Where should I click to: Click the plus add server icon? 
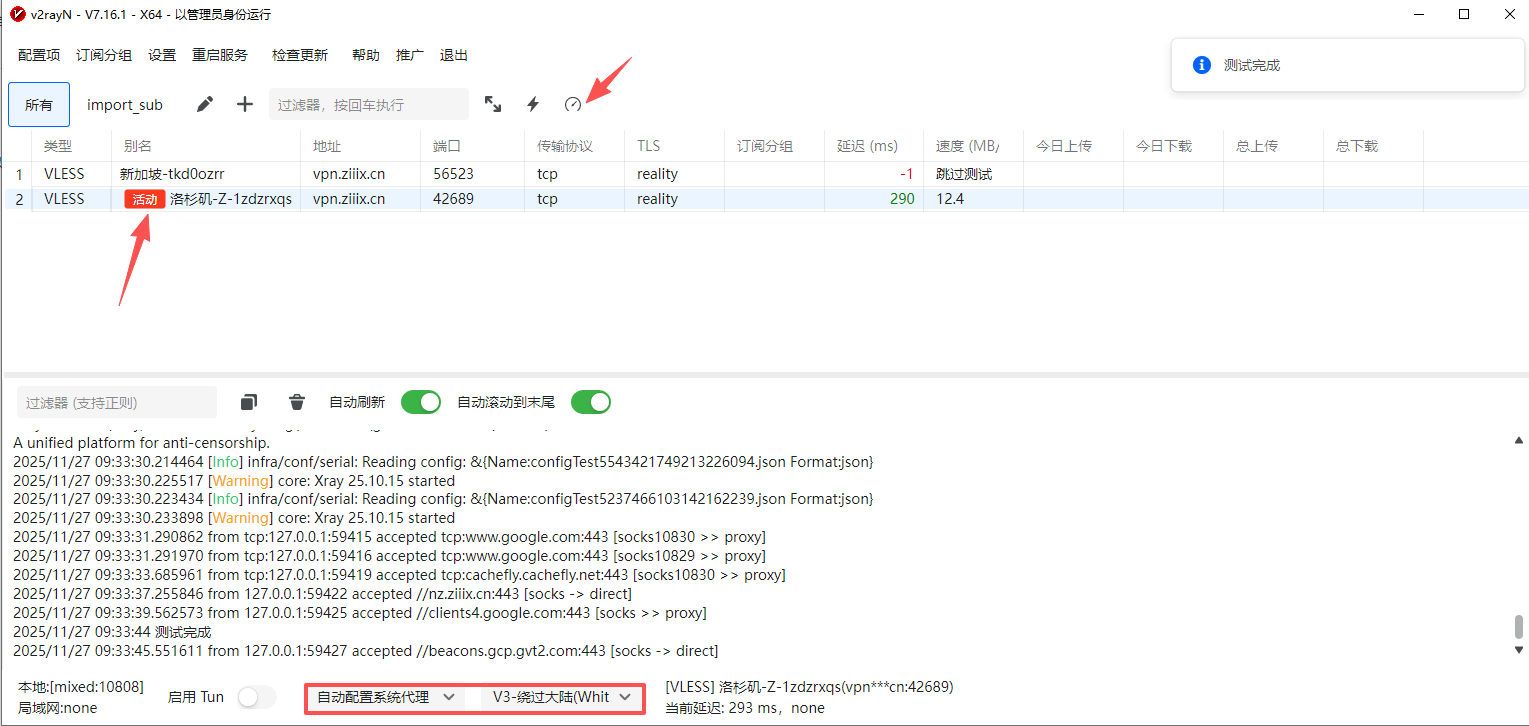coord(245,104)
